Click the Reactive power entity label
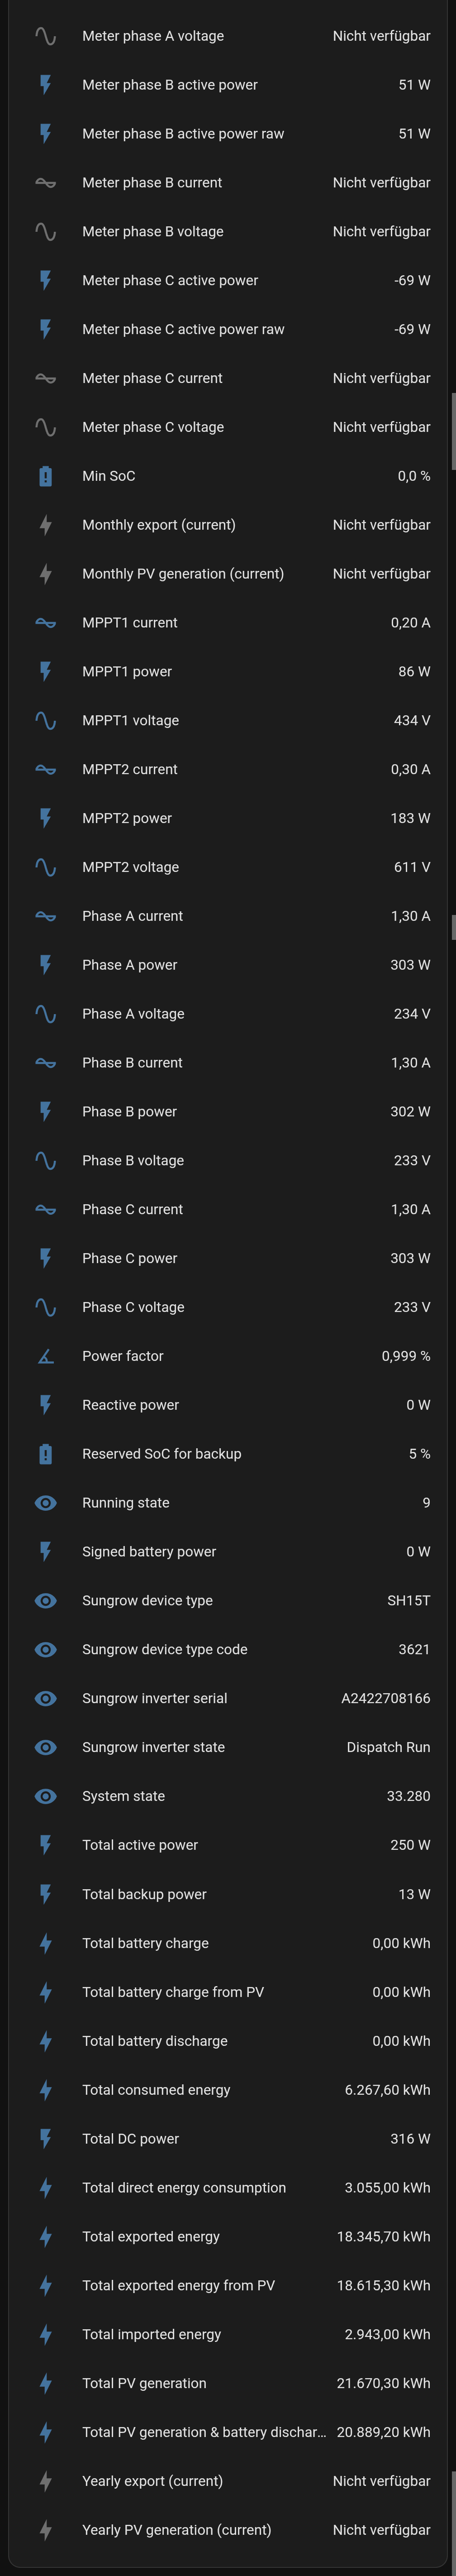Viewport: 456px width, 2576px height. 130,1405
